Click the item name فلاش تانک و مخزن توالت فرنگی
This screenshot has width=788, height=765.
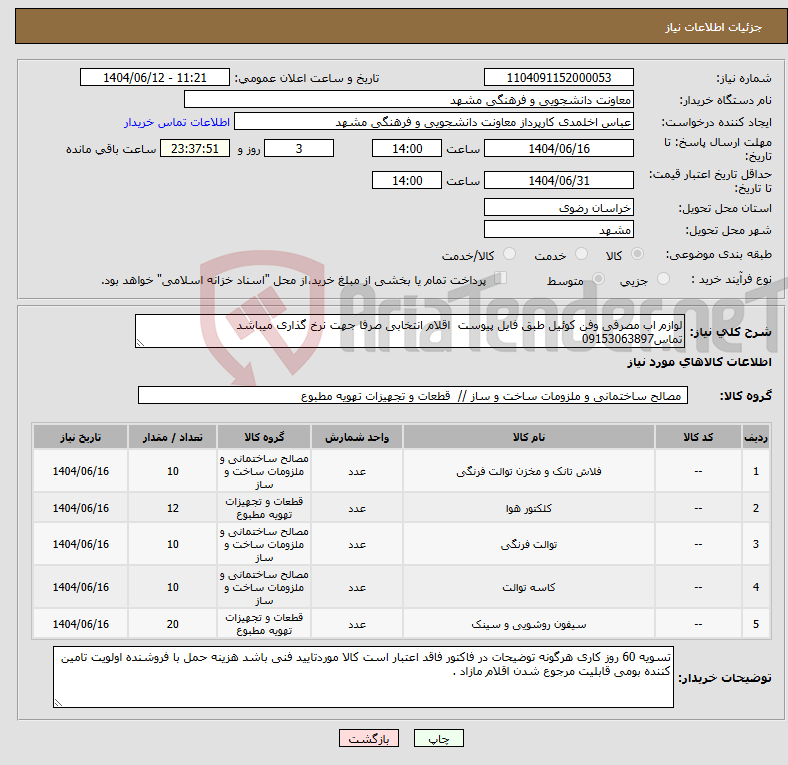(x=529, y=471)
